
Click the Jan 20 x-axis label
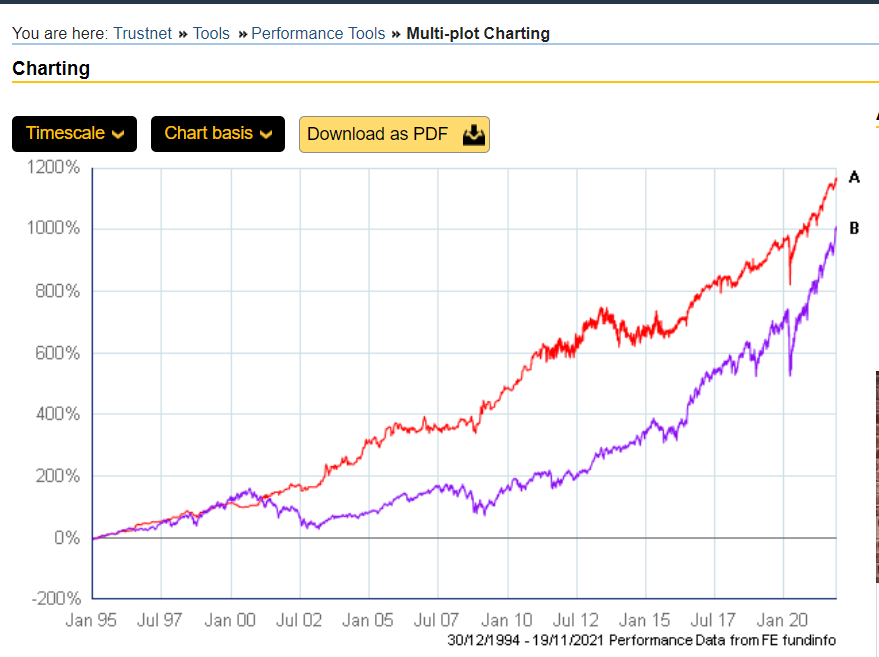(x=783, y=620)
